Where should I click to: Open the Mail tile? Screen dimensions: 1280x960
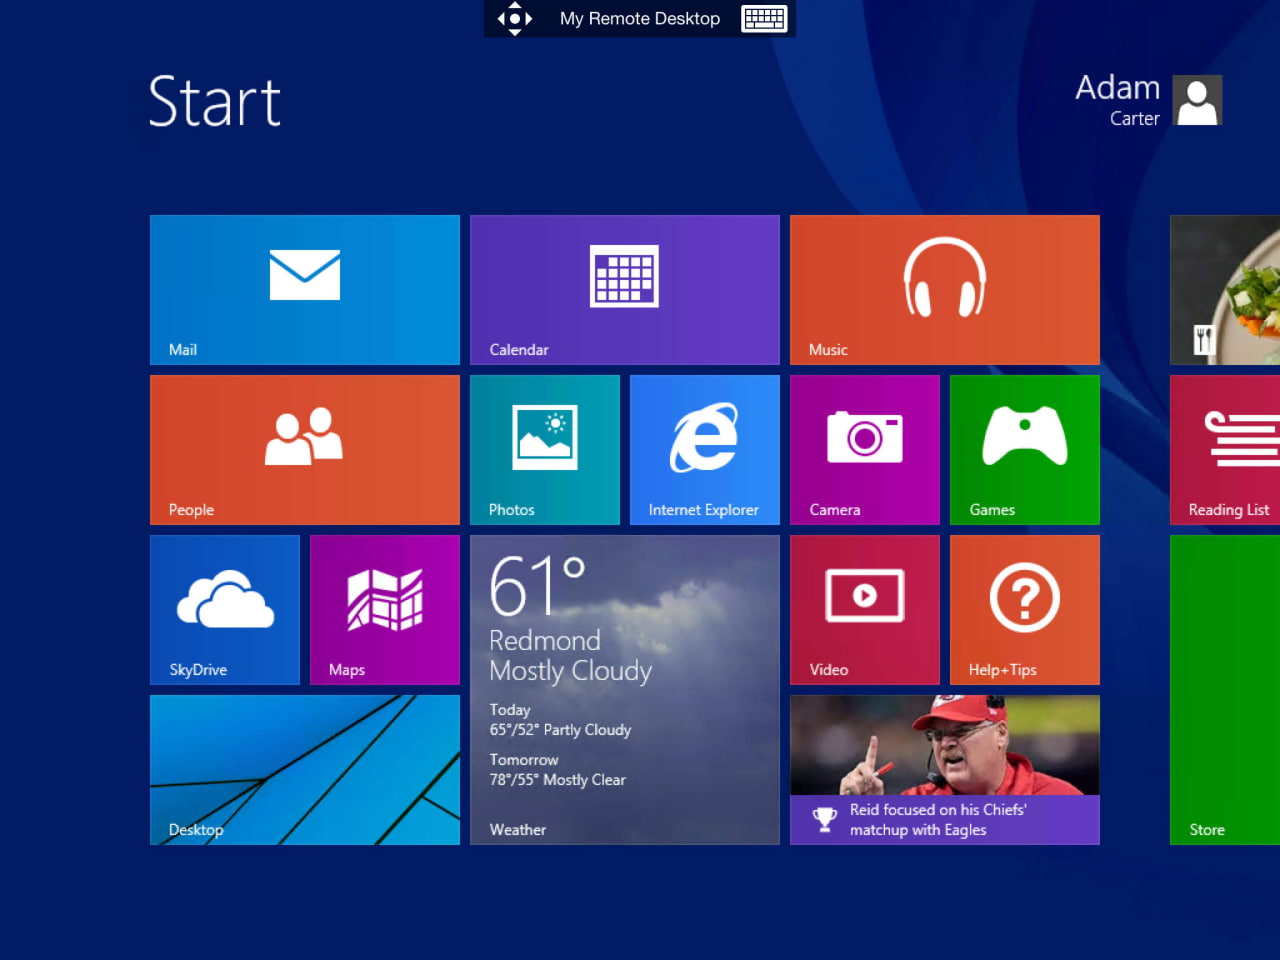[304, 289]
